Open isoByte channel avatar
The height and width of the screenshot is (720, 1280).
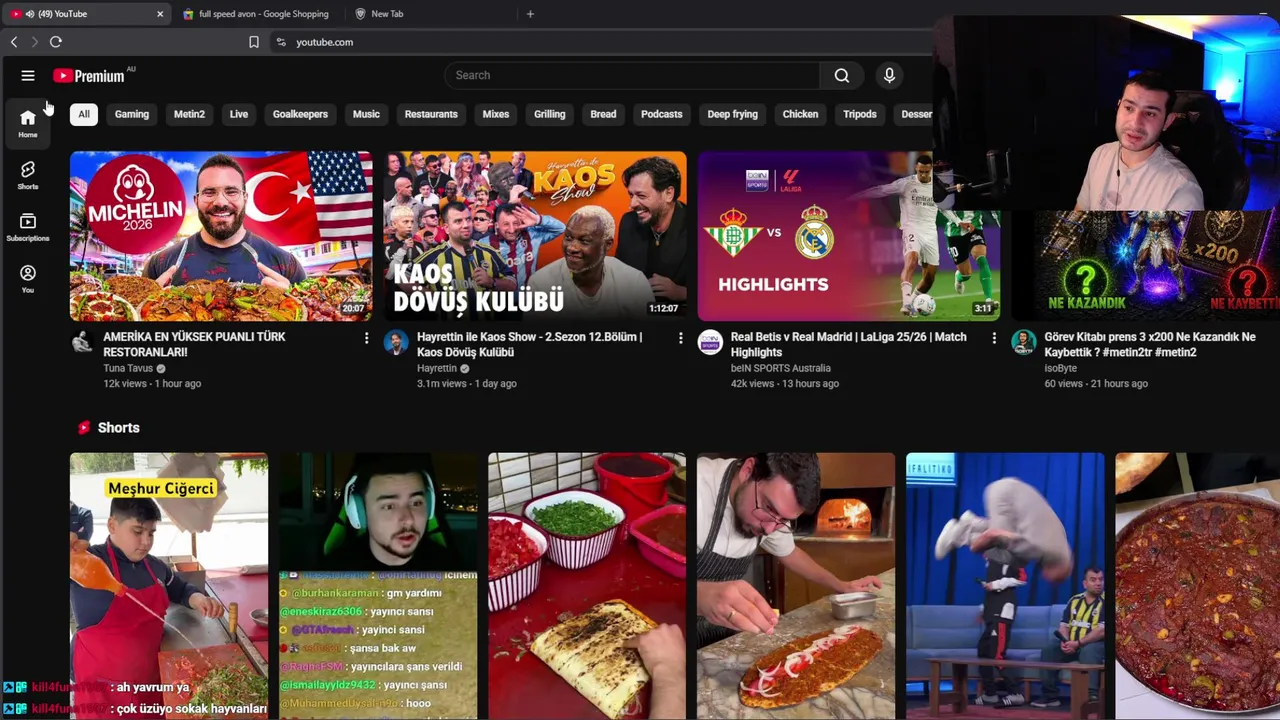pyautogui.click(x=1024, y=342)
